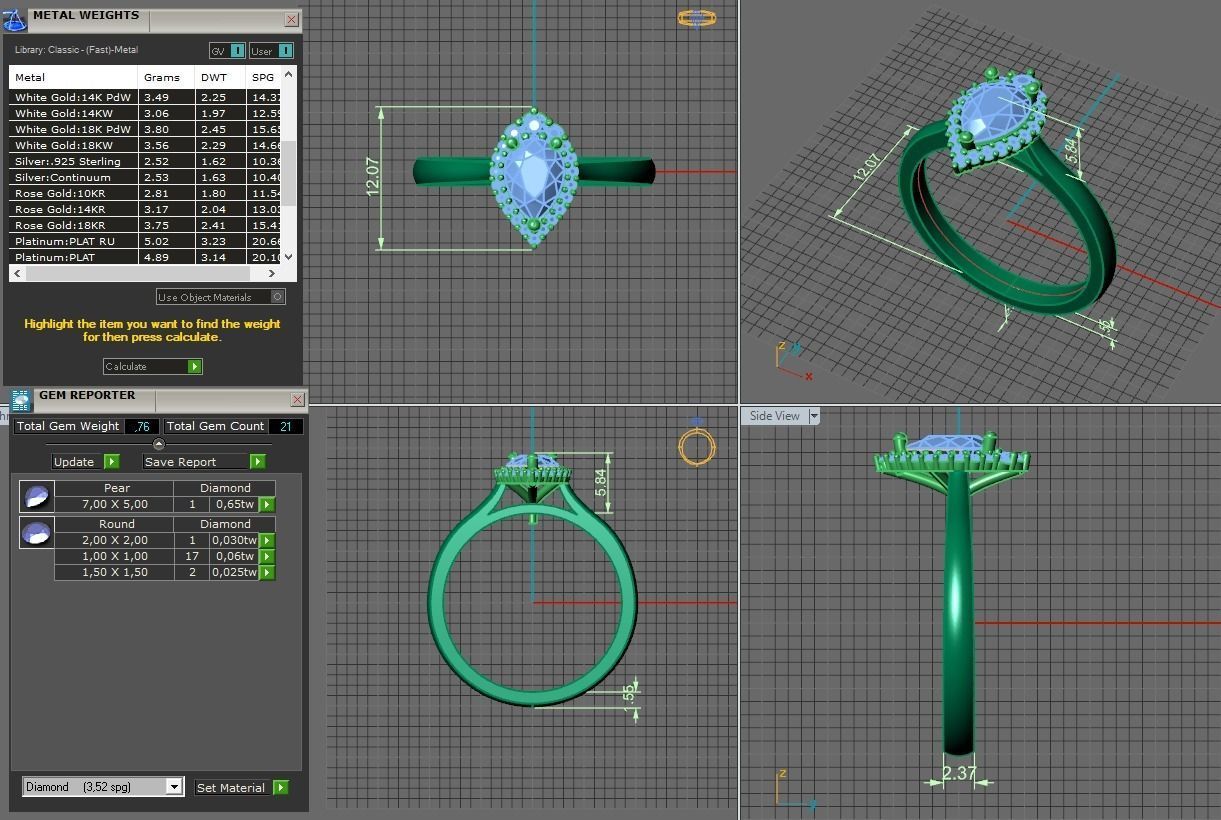The height and width of the screenshot is (820, 1221).
Task: Click the green arrow next to 0,025tw
Action: (267, 573)
